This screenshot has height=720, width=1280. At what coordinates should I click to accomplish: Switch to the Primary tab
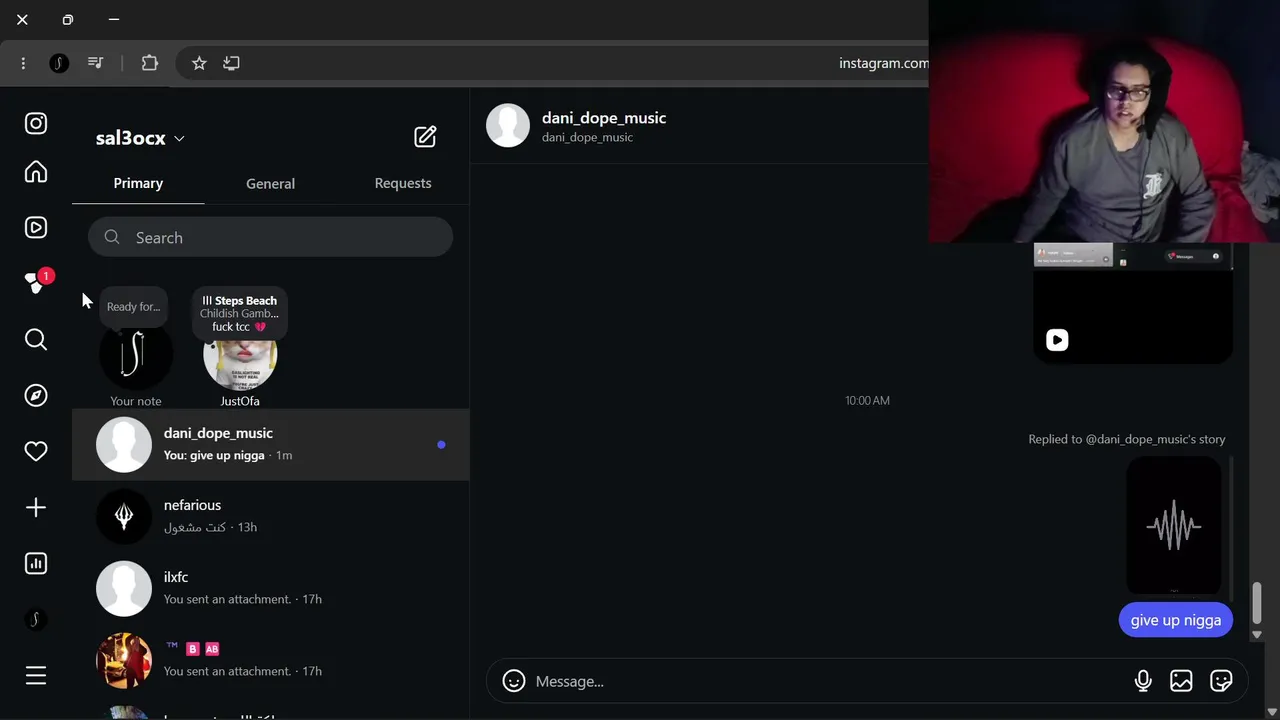pyautogui.click(x=138, y=183)
